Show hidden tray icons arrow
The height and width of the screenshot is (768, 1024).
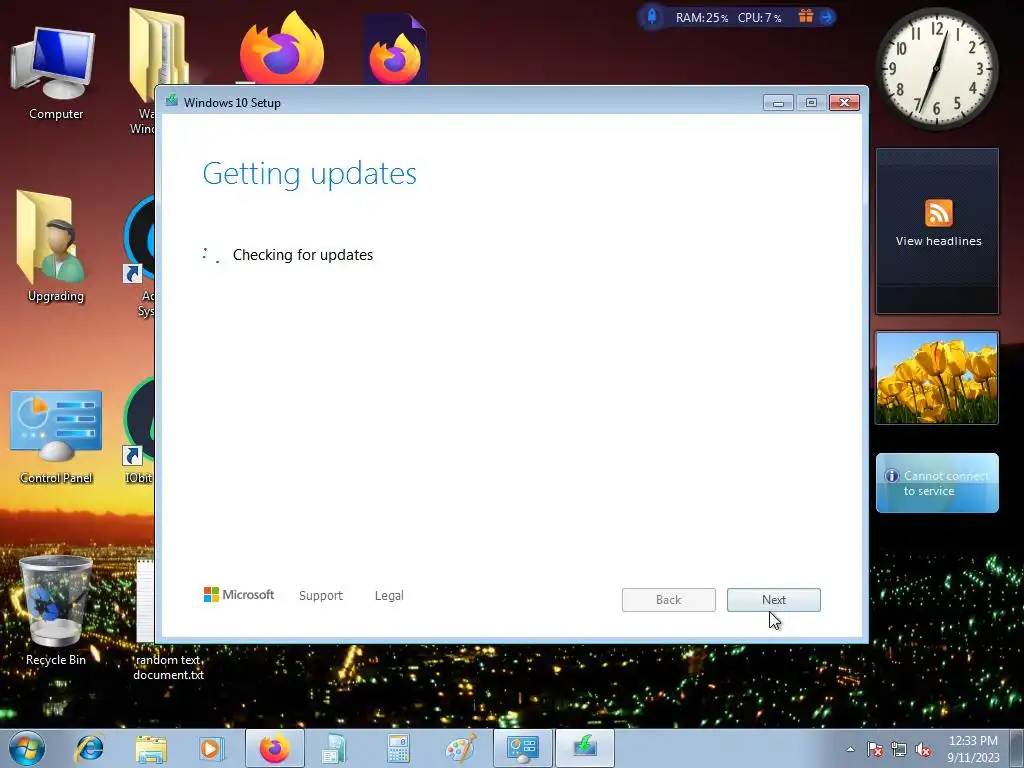point(850,749)
